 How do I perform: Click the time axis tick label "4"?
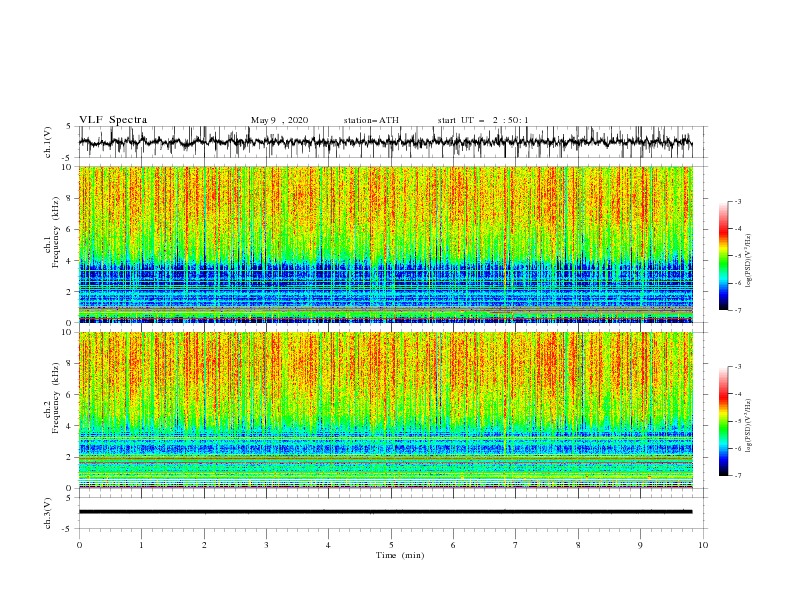[x=328, y=545]
